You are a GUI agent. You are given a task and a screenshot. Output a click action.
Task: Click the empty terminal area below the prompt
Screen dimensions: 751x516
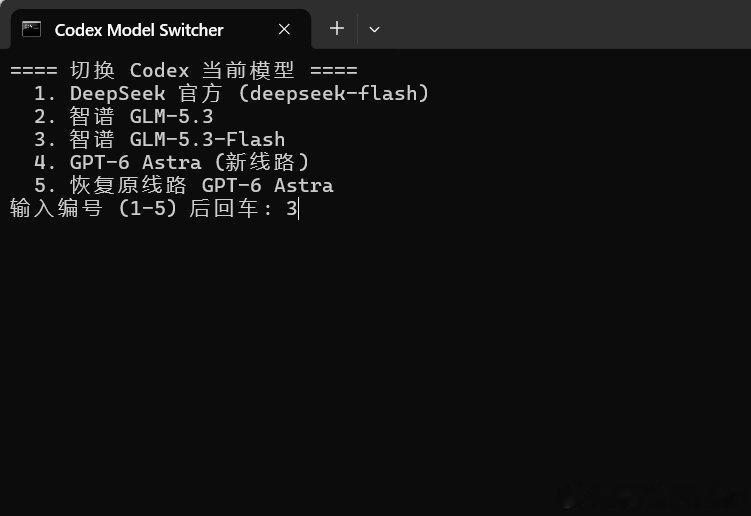pos(376,364)
